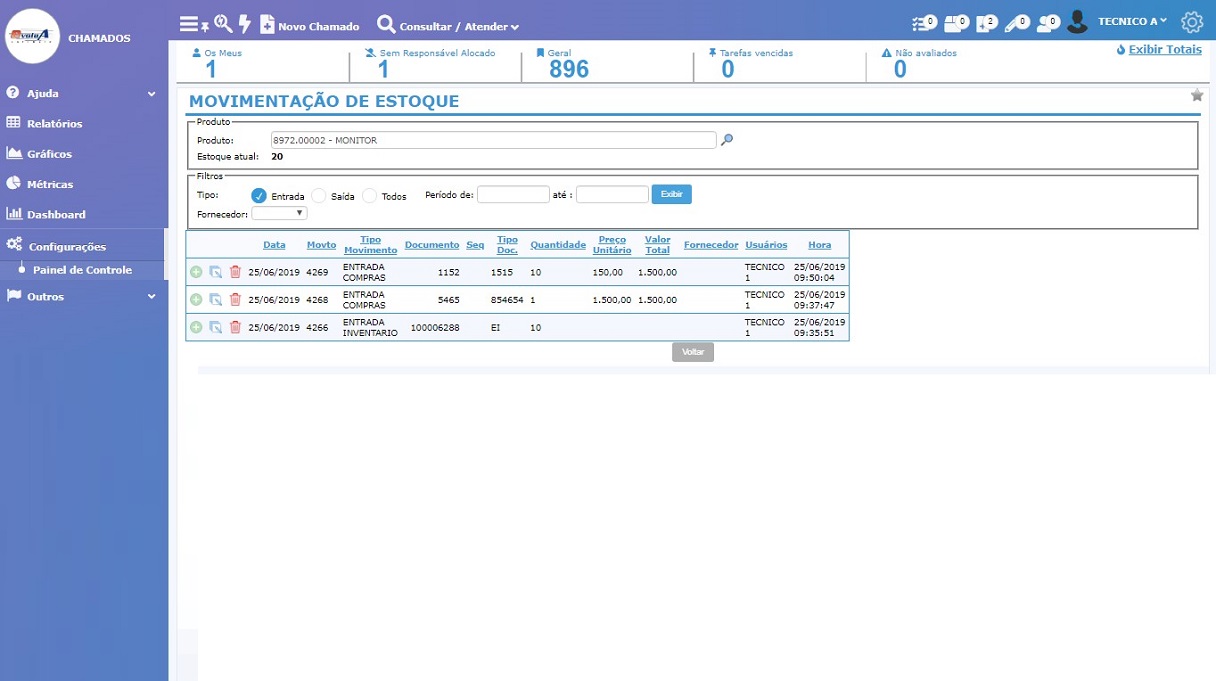Select the Entrada type radio button

259,196
